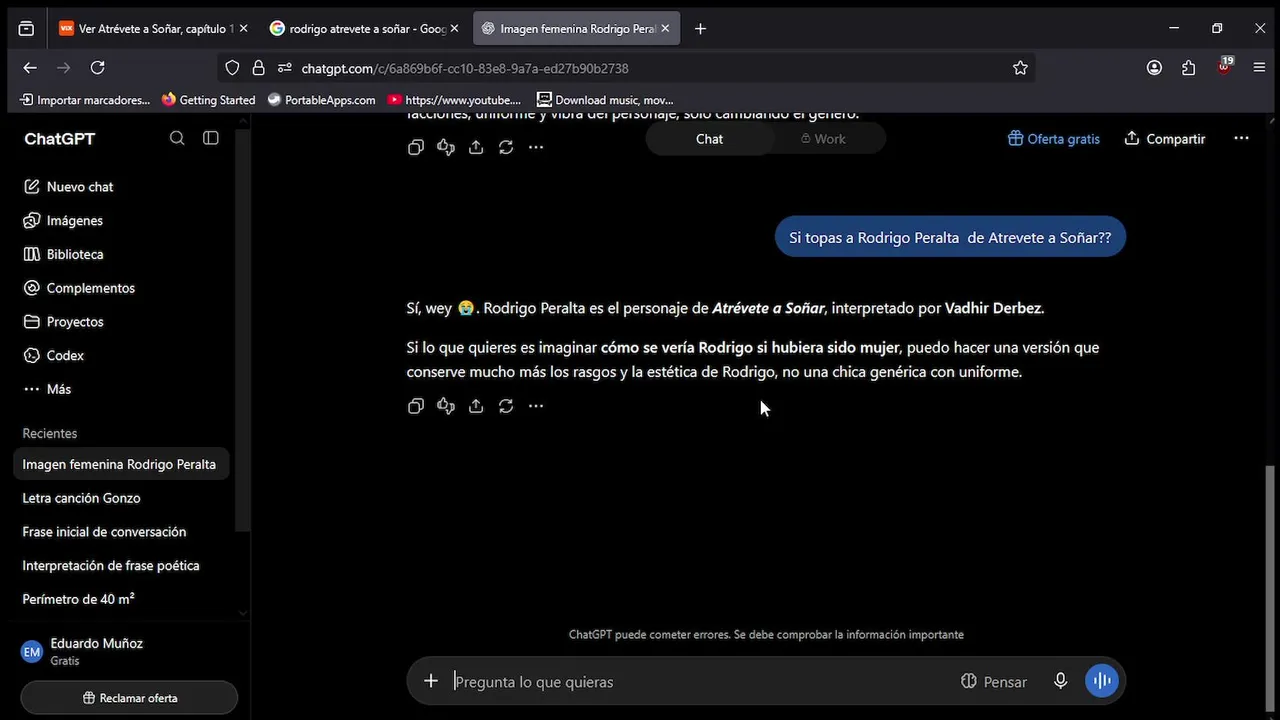Open the youtube.com bookmark
This screenshot has width=1280, height=720.
coord(454,100)
